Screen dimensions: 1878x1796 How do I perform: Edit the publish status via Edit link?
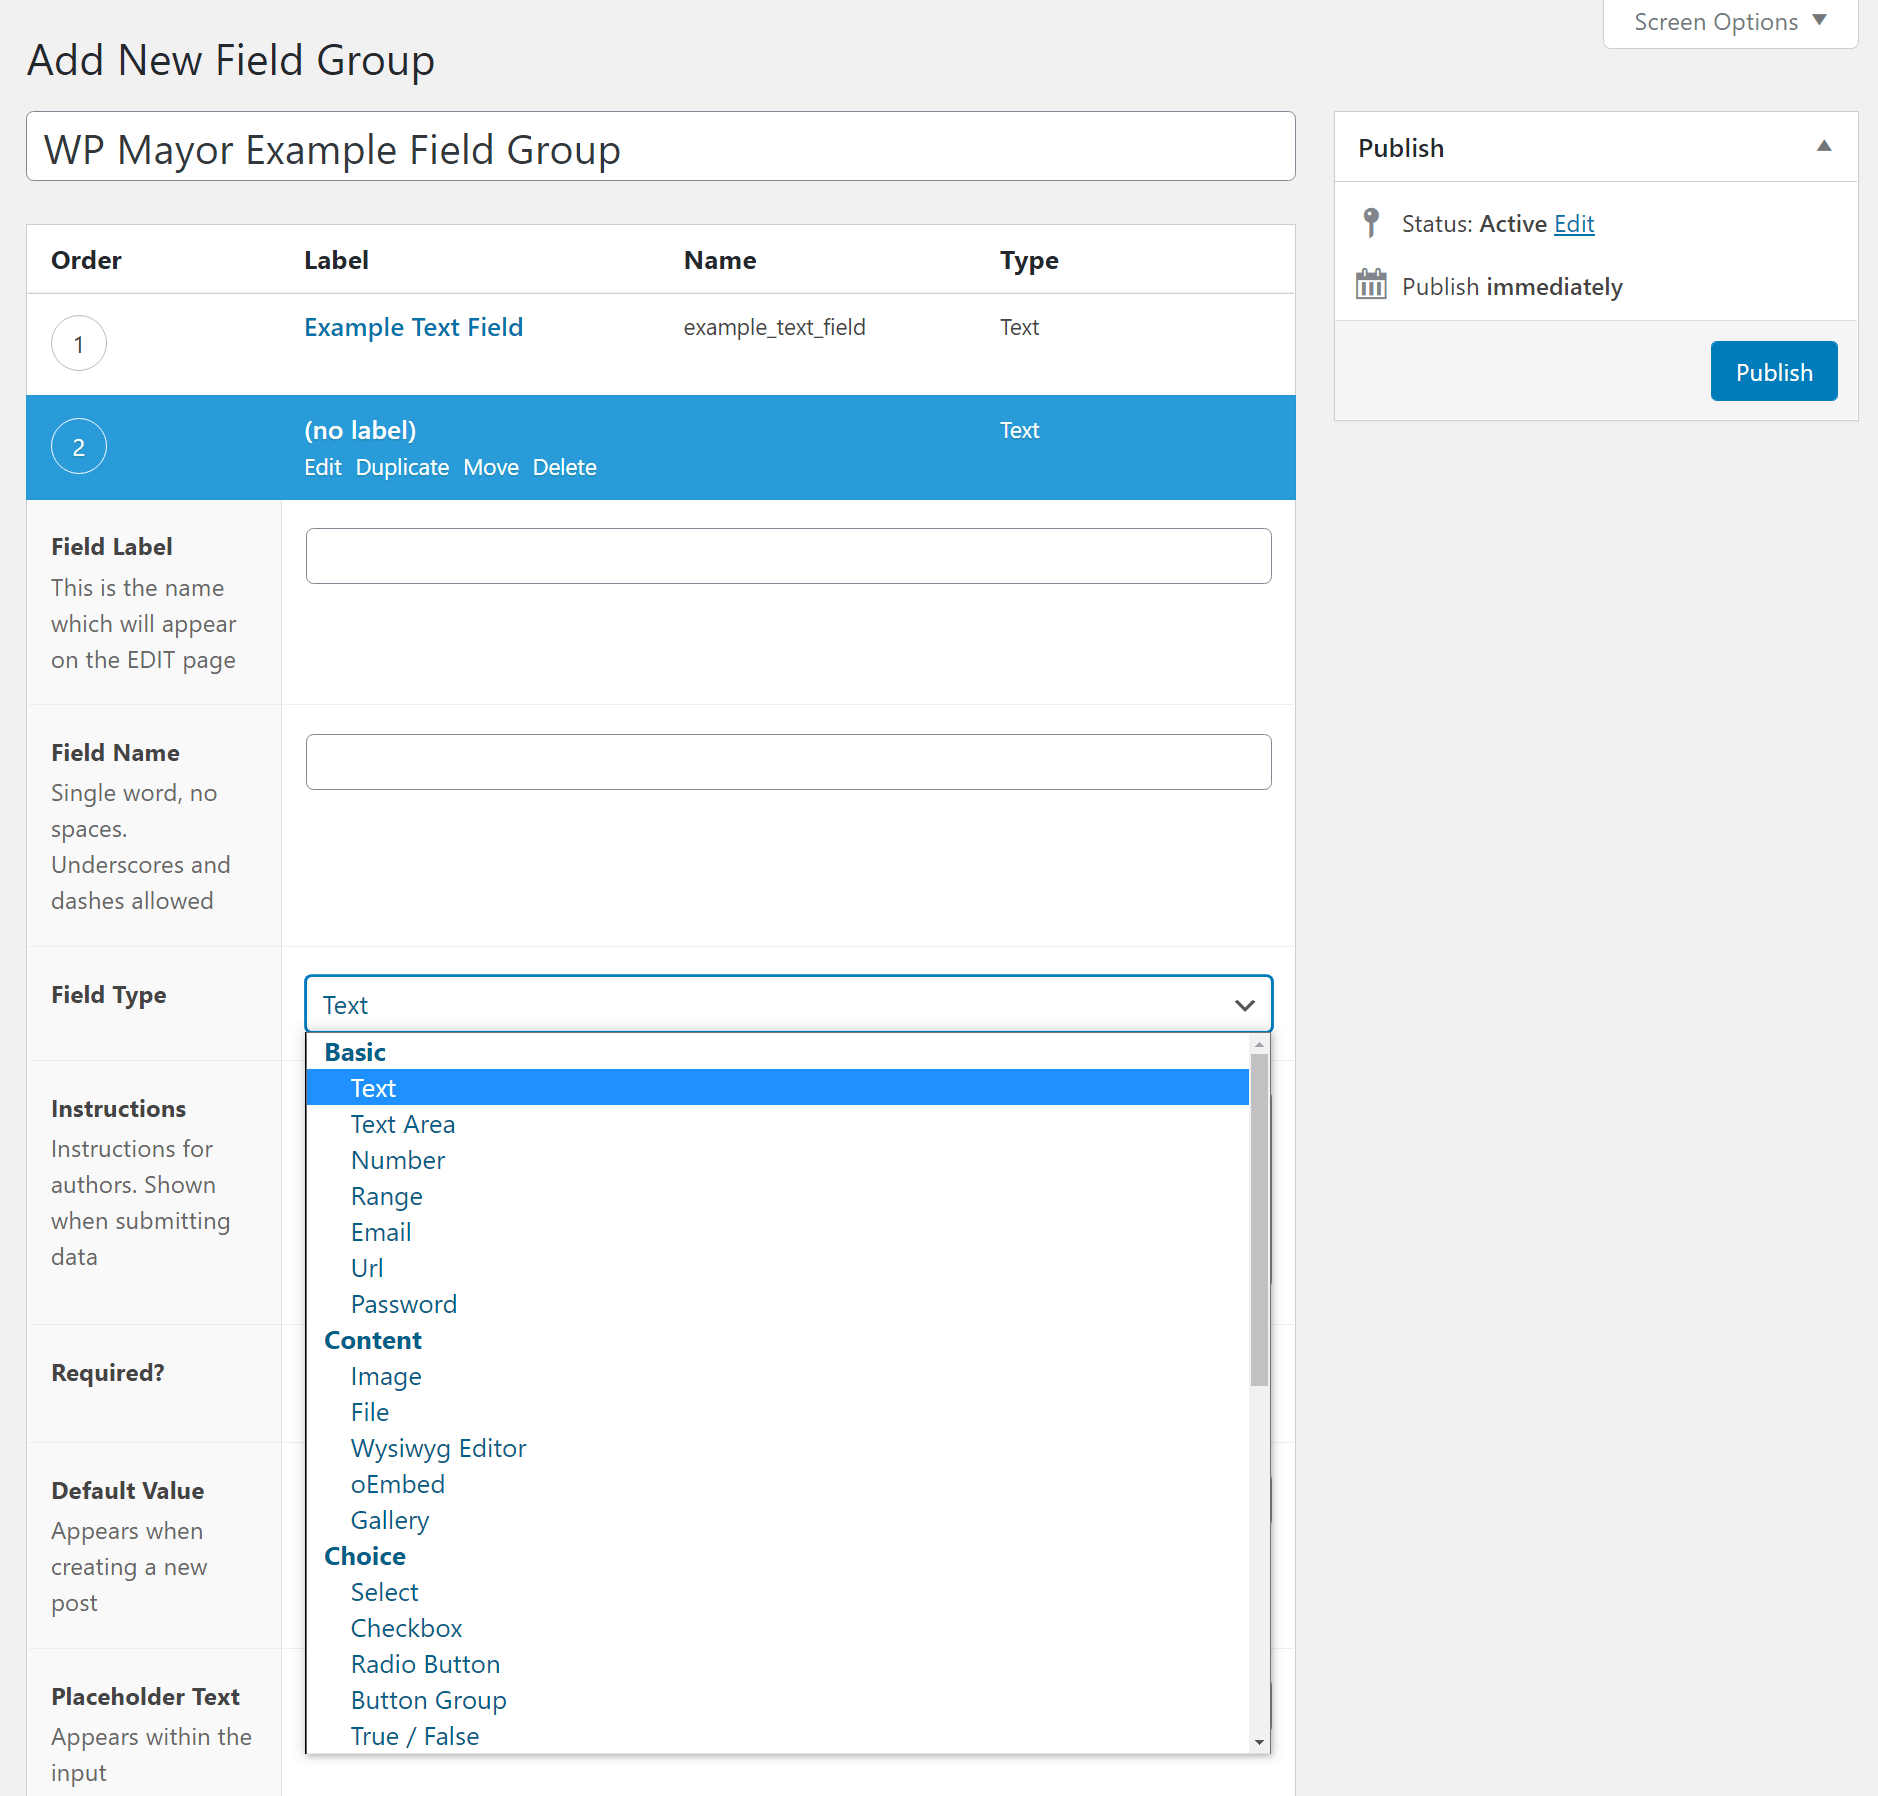point(1574,223)
